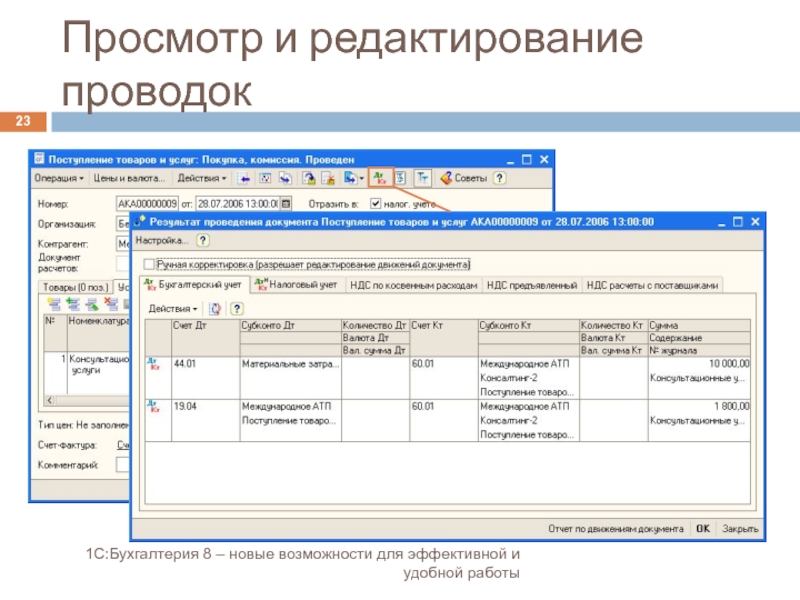800x600 pixels.
Task: Click the Счет Кт column header
Action: tap(444, 337)
